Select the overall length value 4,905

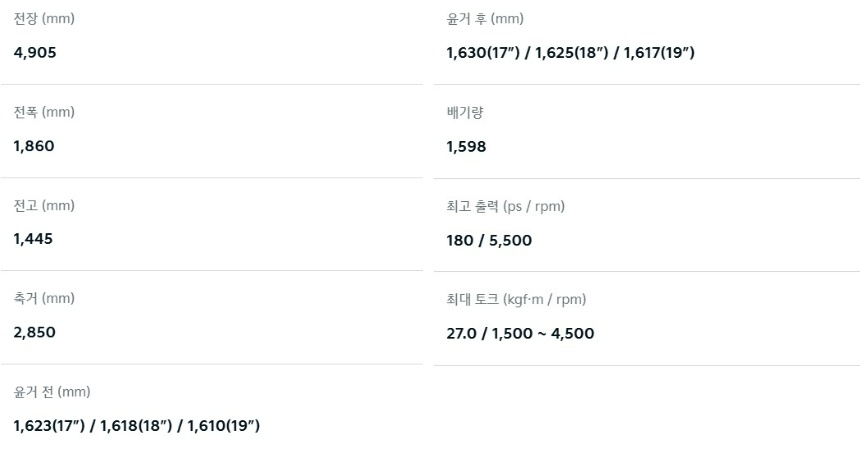tap(35, 53)
